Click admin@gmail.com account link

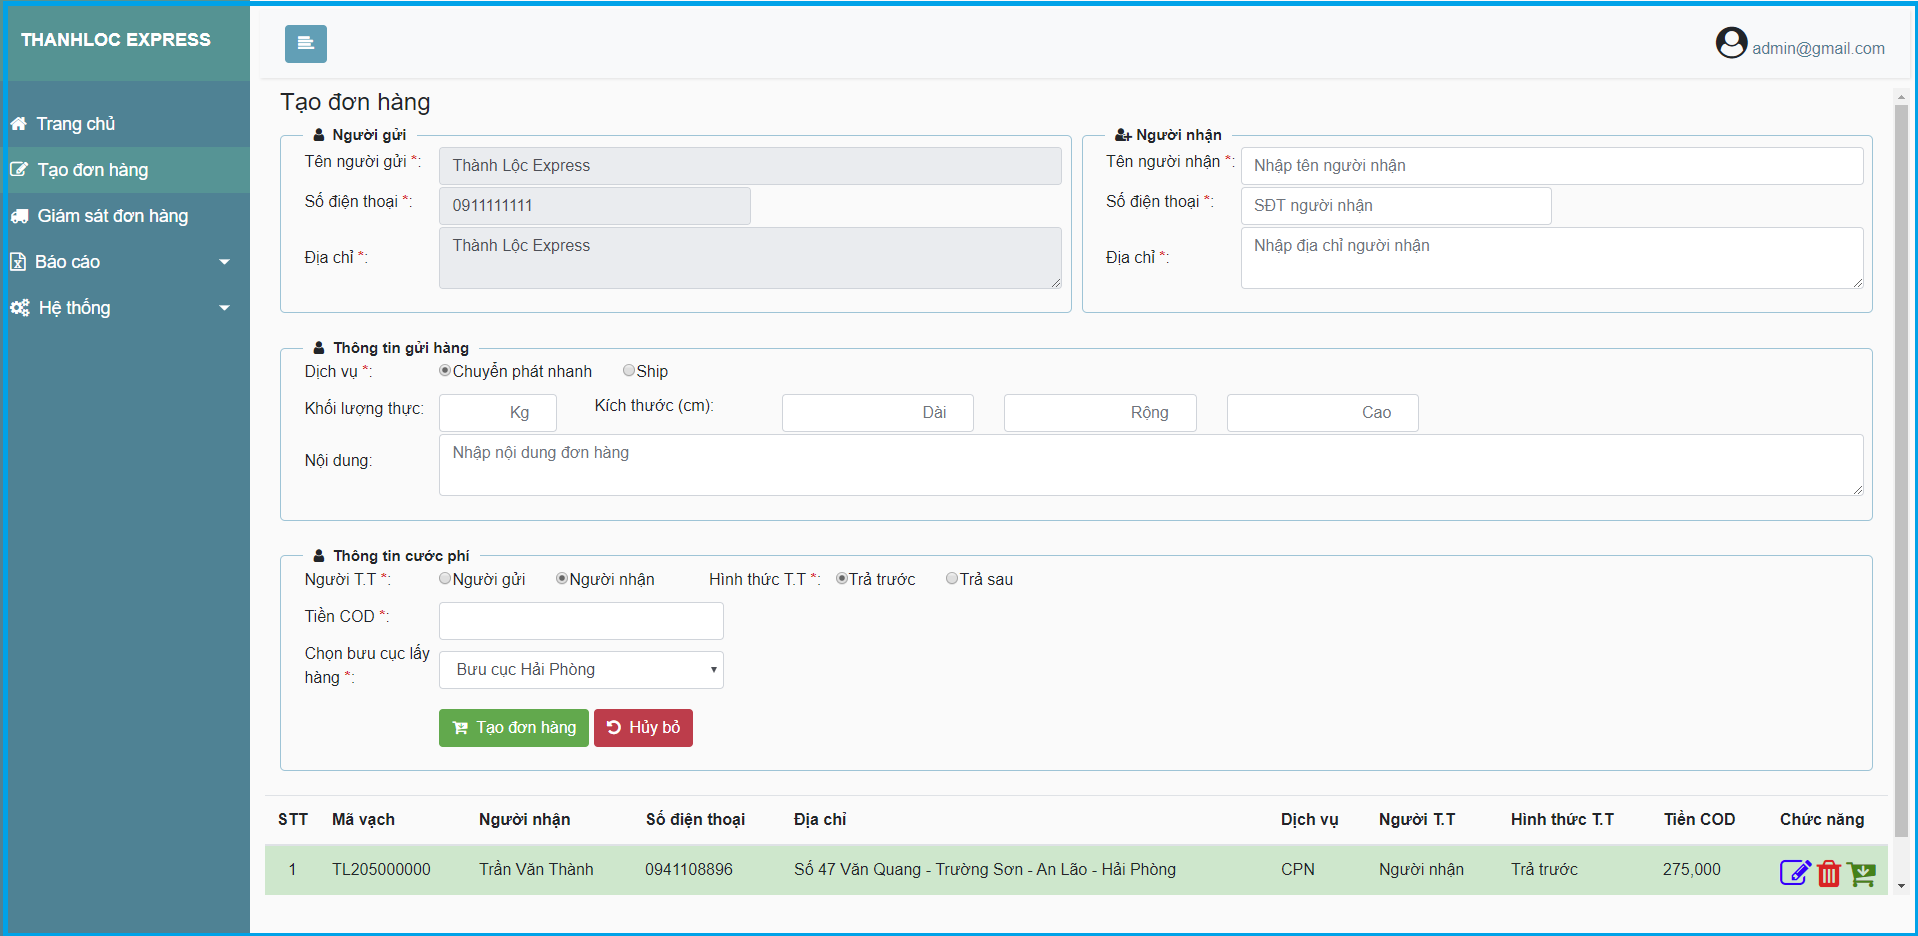coord(1818,48)
